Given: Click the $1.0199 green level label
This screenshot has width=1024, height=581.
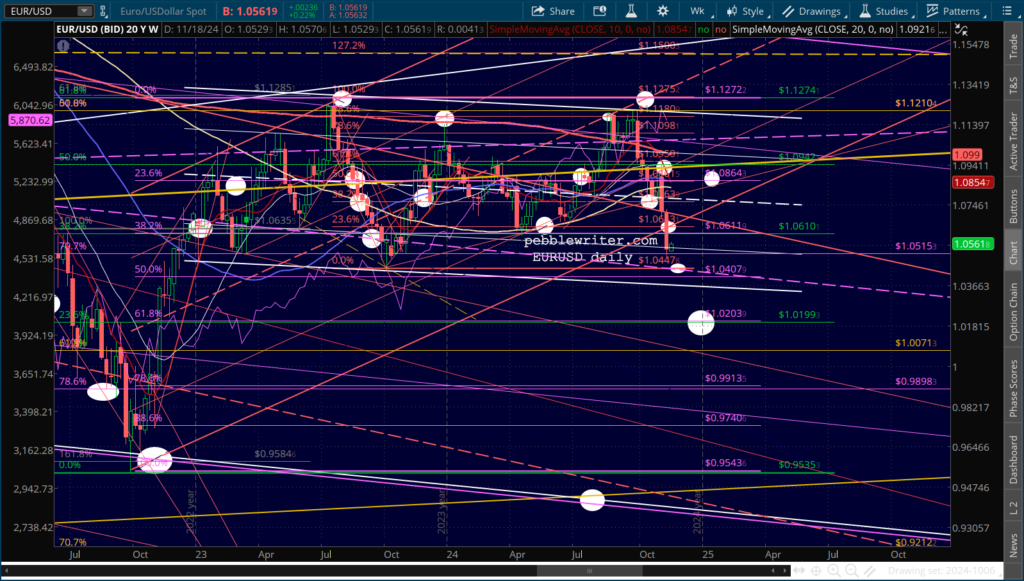Looking at the screenshot, I should click(798, 315).
